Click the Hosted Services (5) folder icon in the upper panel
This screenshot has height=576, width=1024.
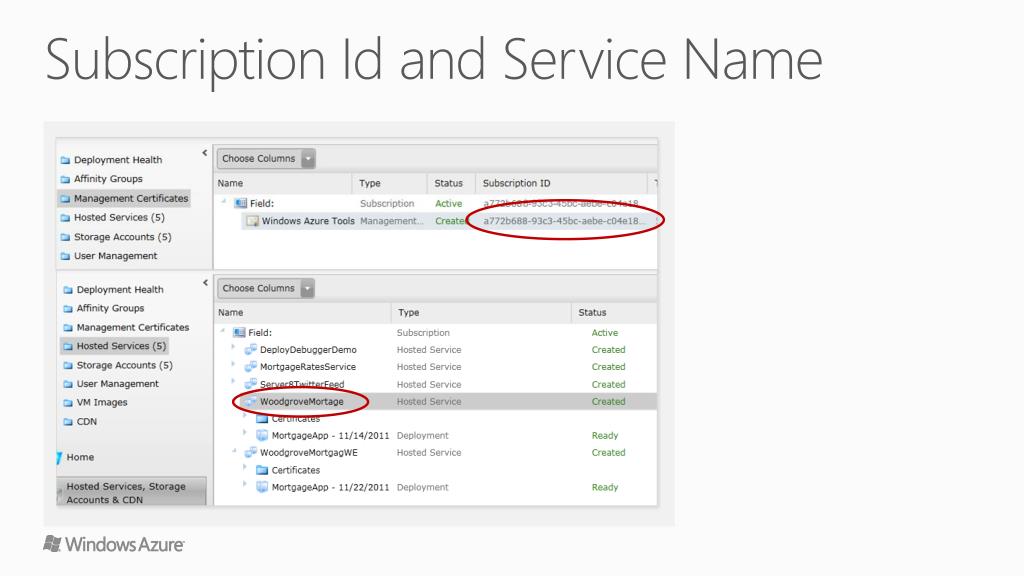coord(65,217)
